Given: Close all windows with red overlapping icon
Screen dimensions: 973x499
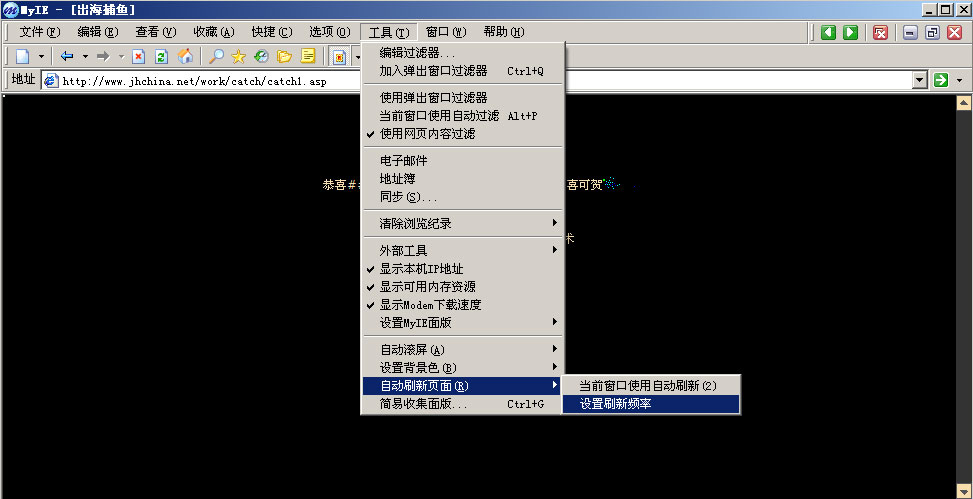Looking at the screenshot, I should tap(880, 32).
